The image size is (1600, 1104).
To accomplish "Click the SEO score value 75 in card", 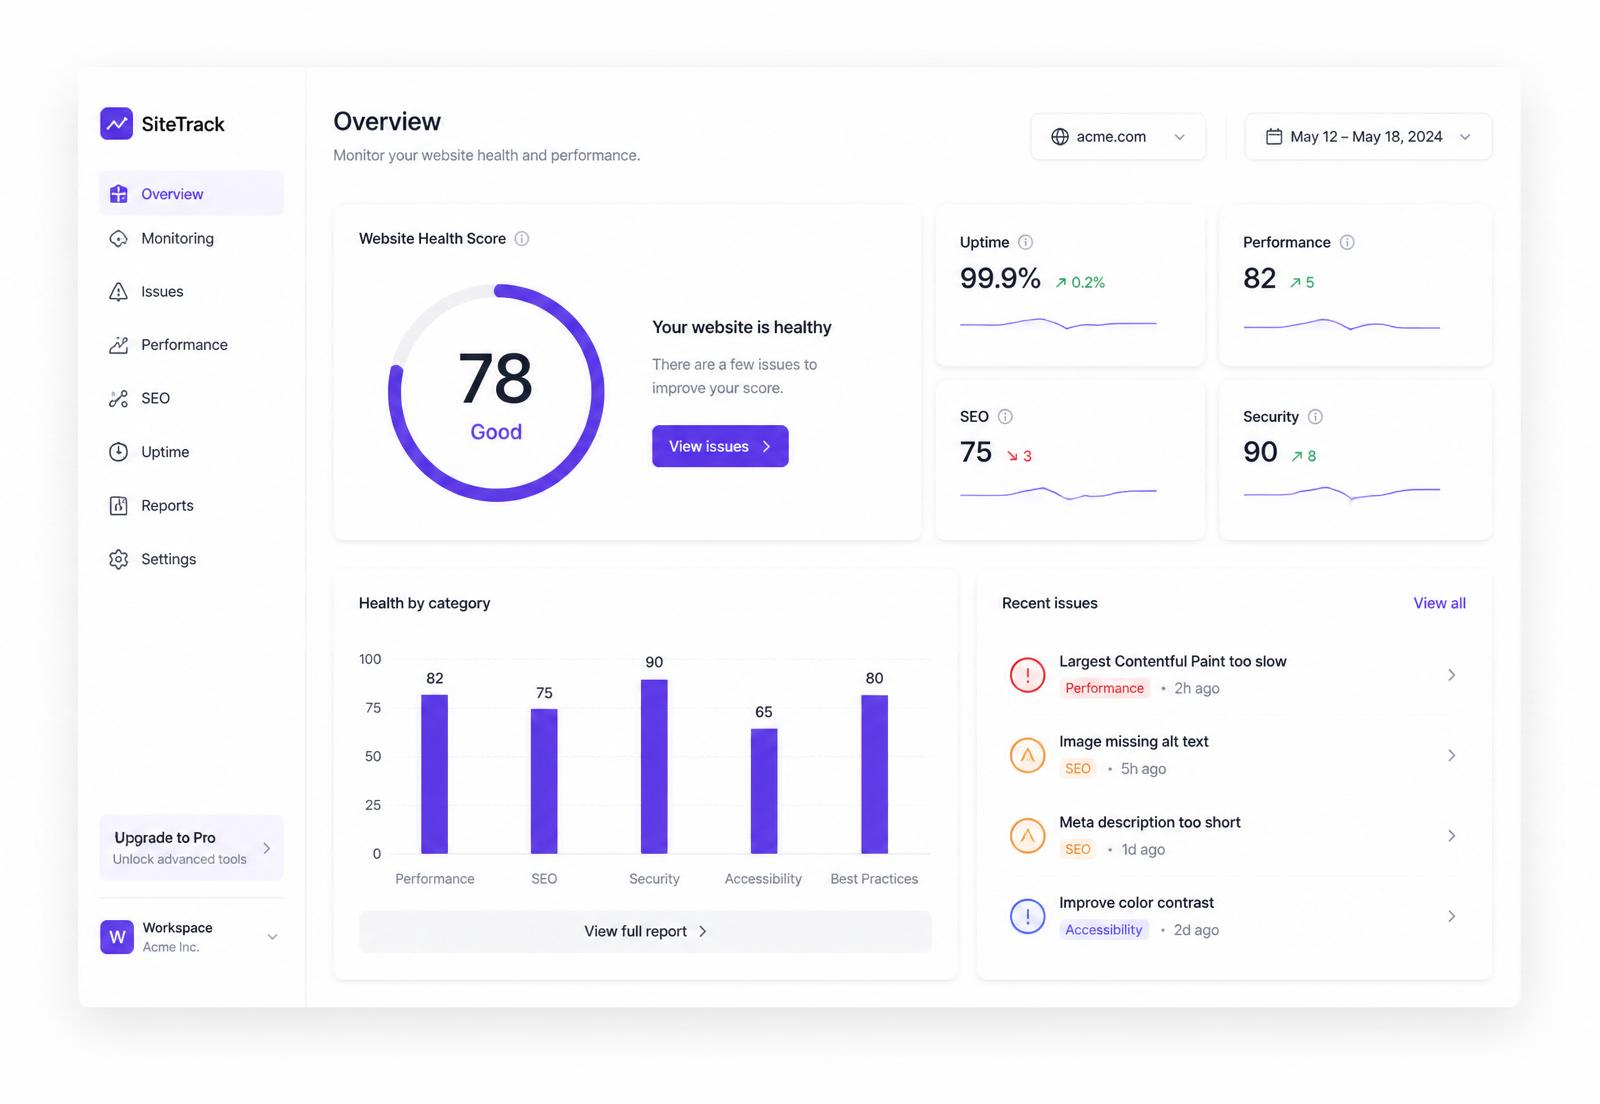I will [x=976, y=453].
